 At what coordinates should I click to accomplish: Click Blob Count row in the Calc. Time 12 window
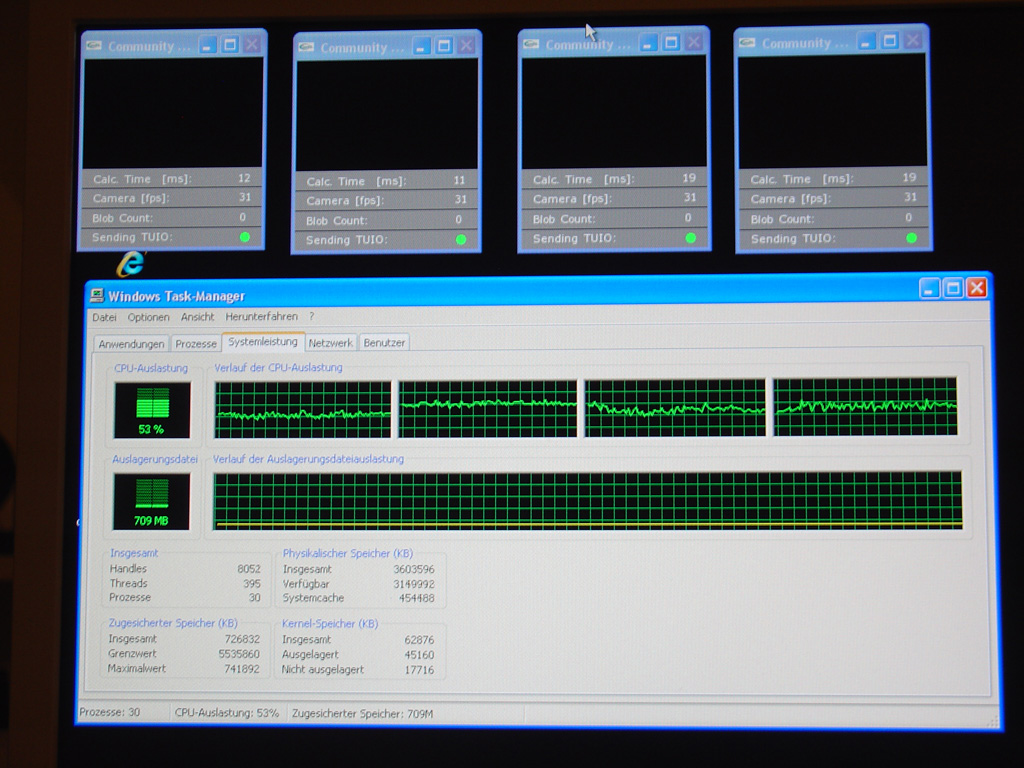170,217
